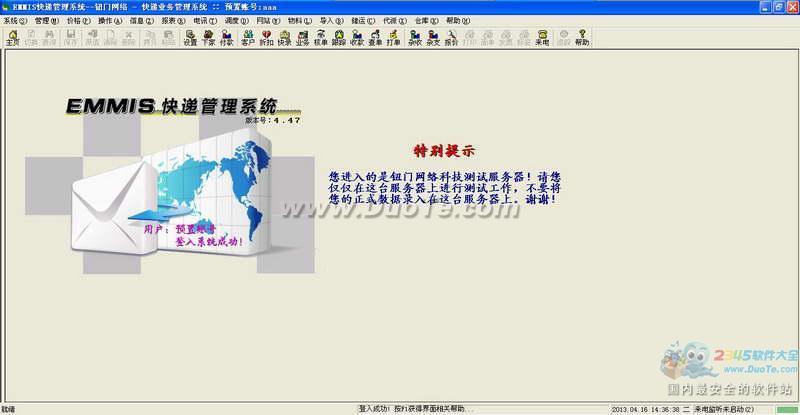Open the 价格(P) menu
Viewport: 800px width, 415px height.
(x=79, y=21)
